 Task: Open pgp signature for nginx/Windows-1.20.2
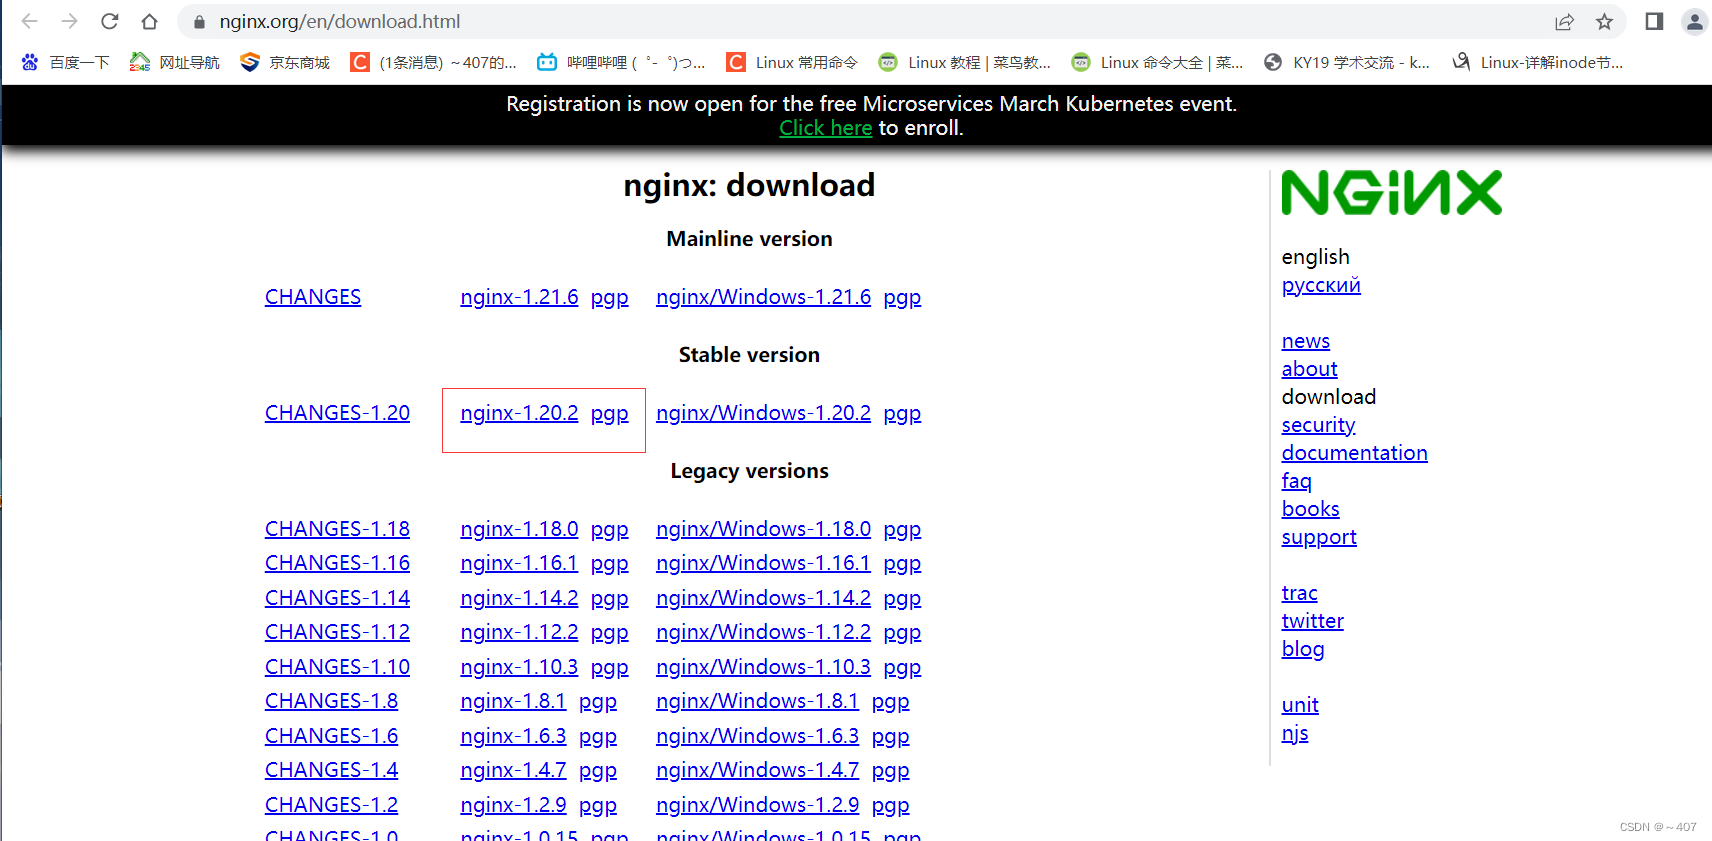tap(902, 414)
